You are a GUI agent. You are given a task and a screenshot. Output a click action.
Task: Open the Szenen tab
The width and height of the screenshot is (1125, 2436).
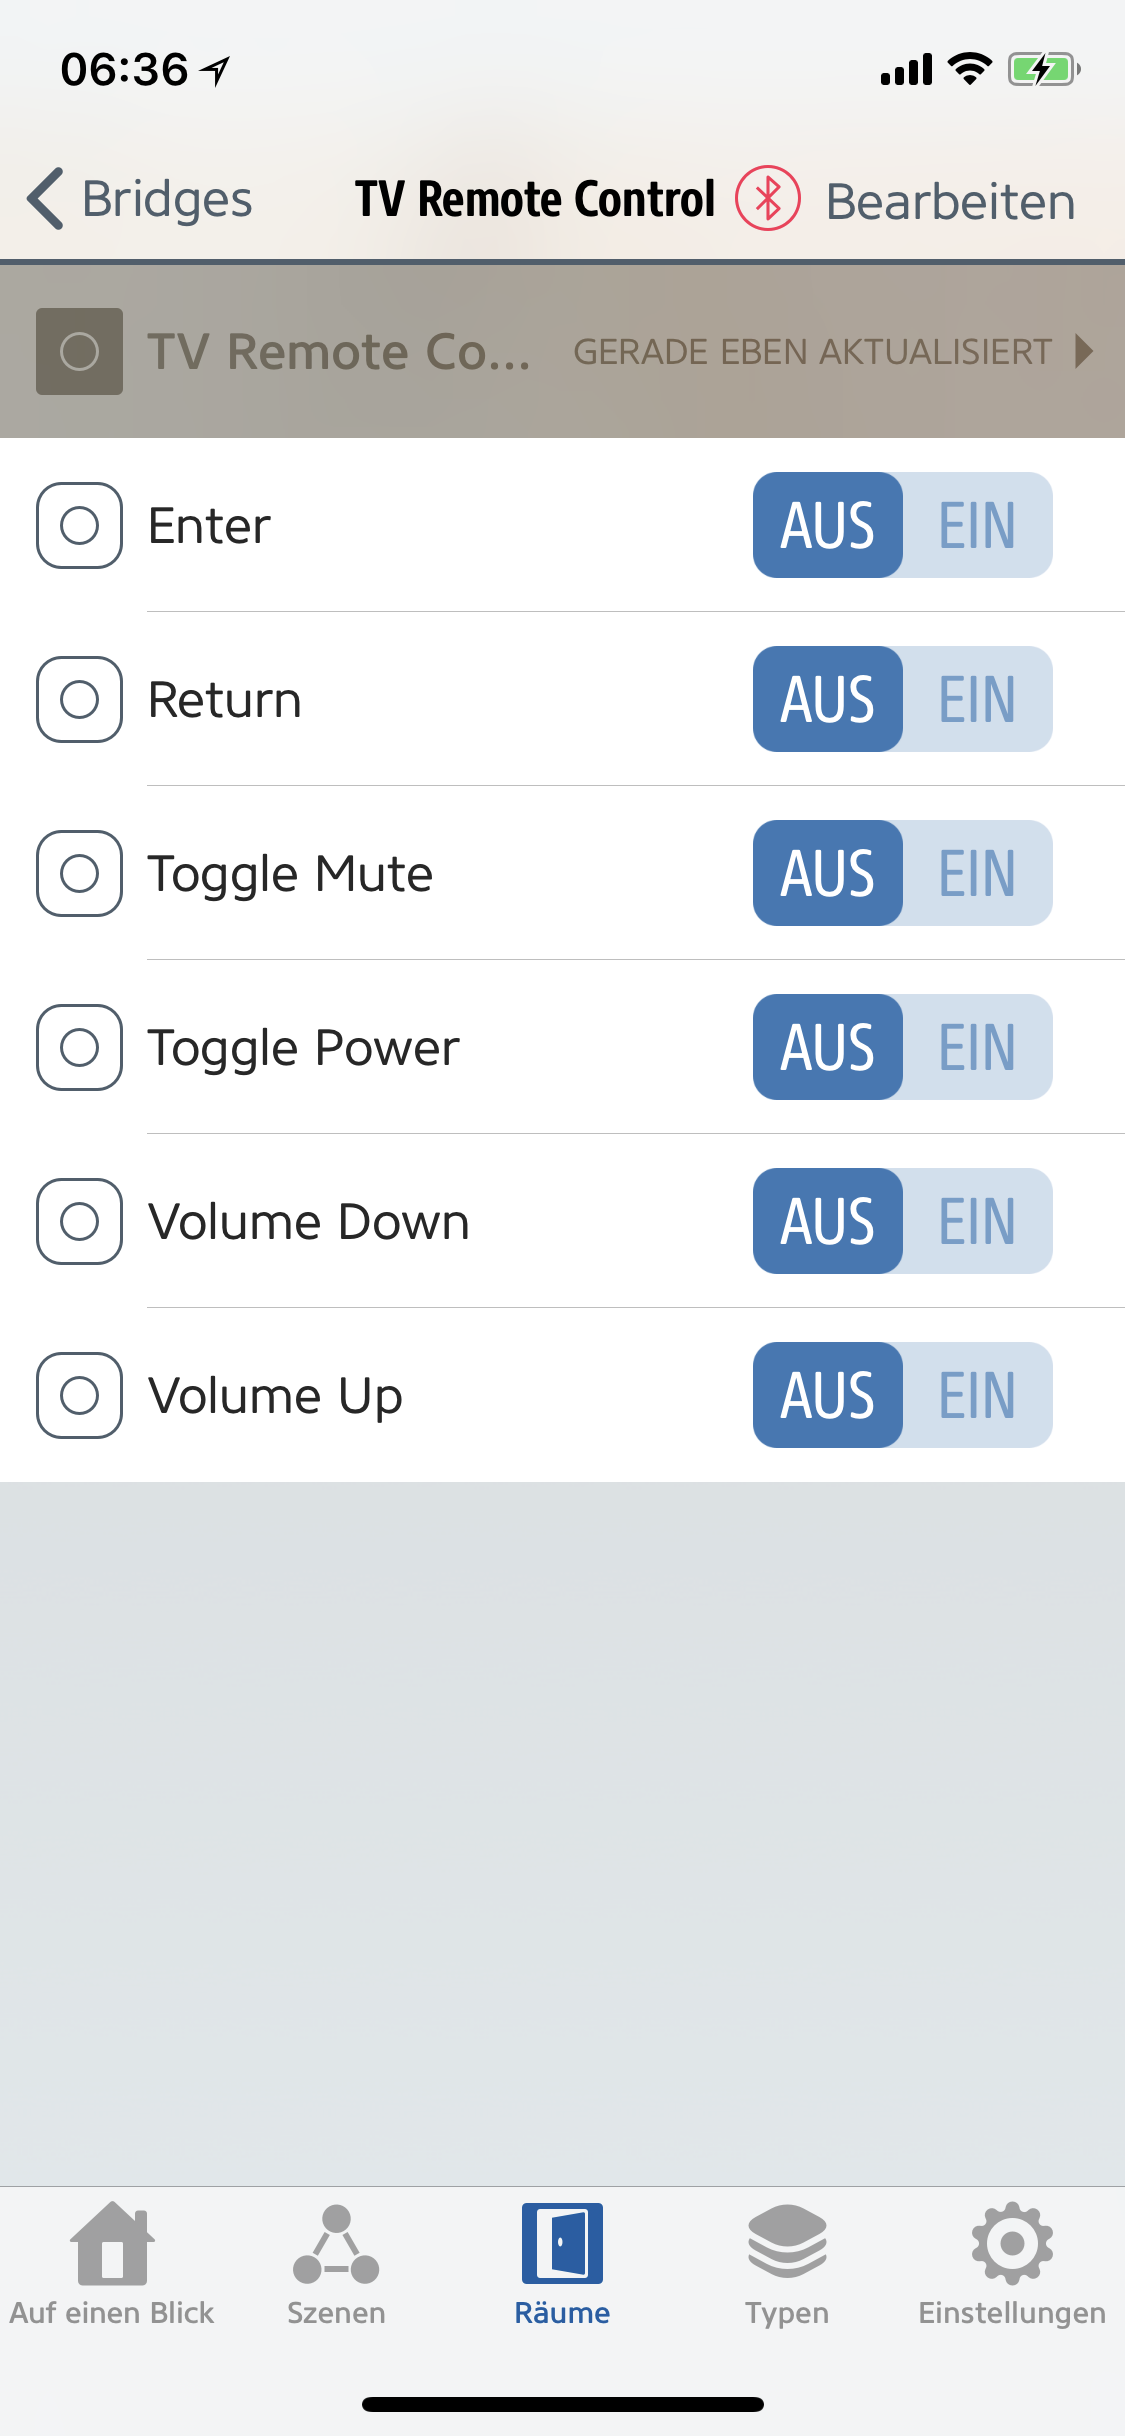pyautogui.click(x=336, y=2265)
